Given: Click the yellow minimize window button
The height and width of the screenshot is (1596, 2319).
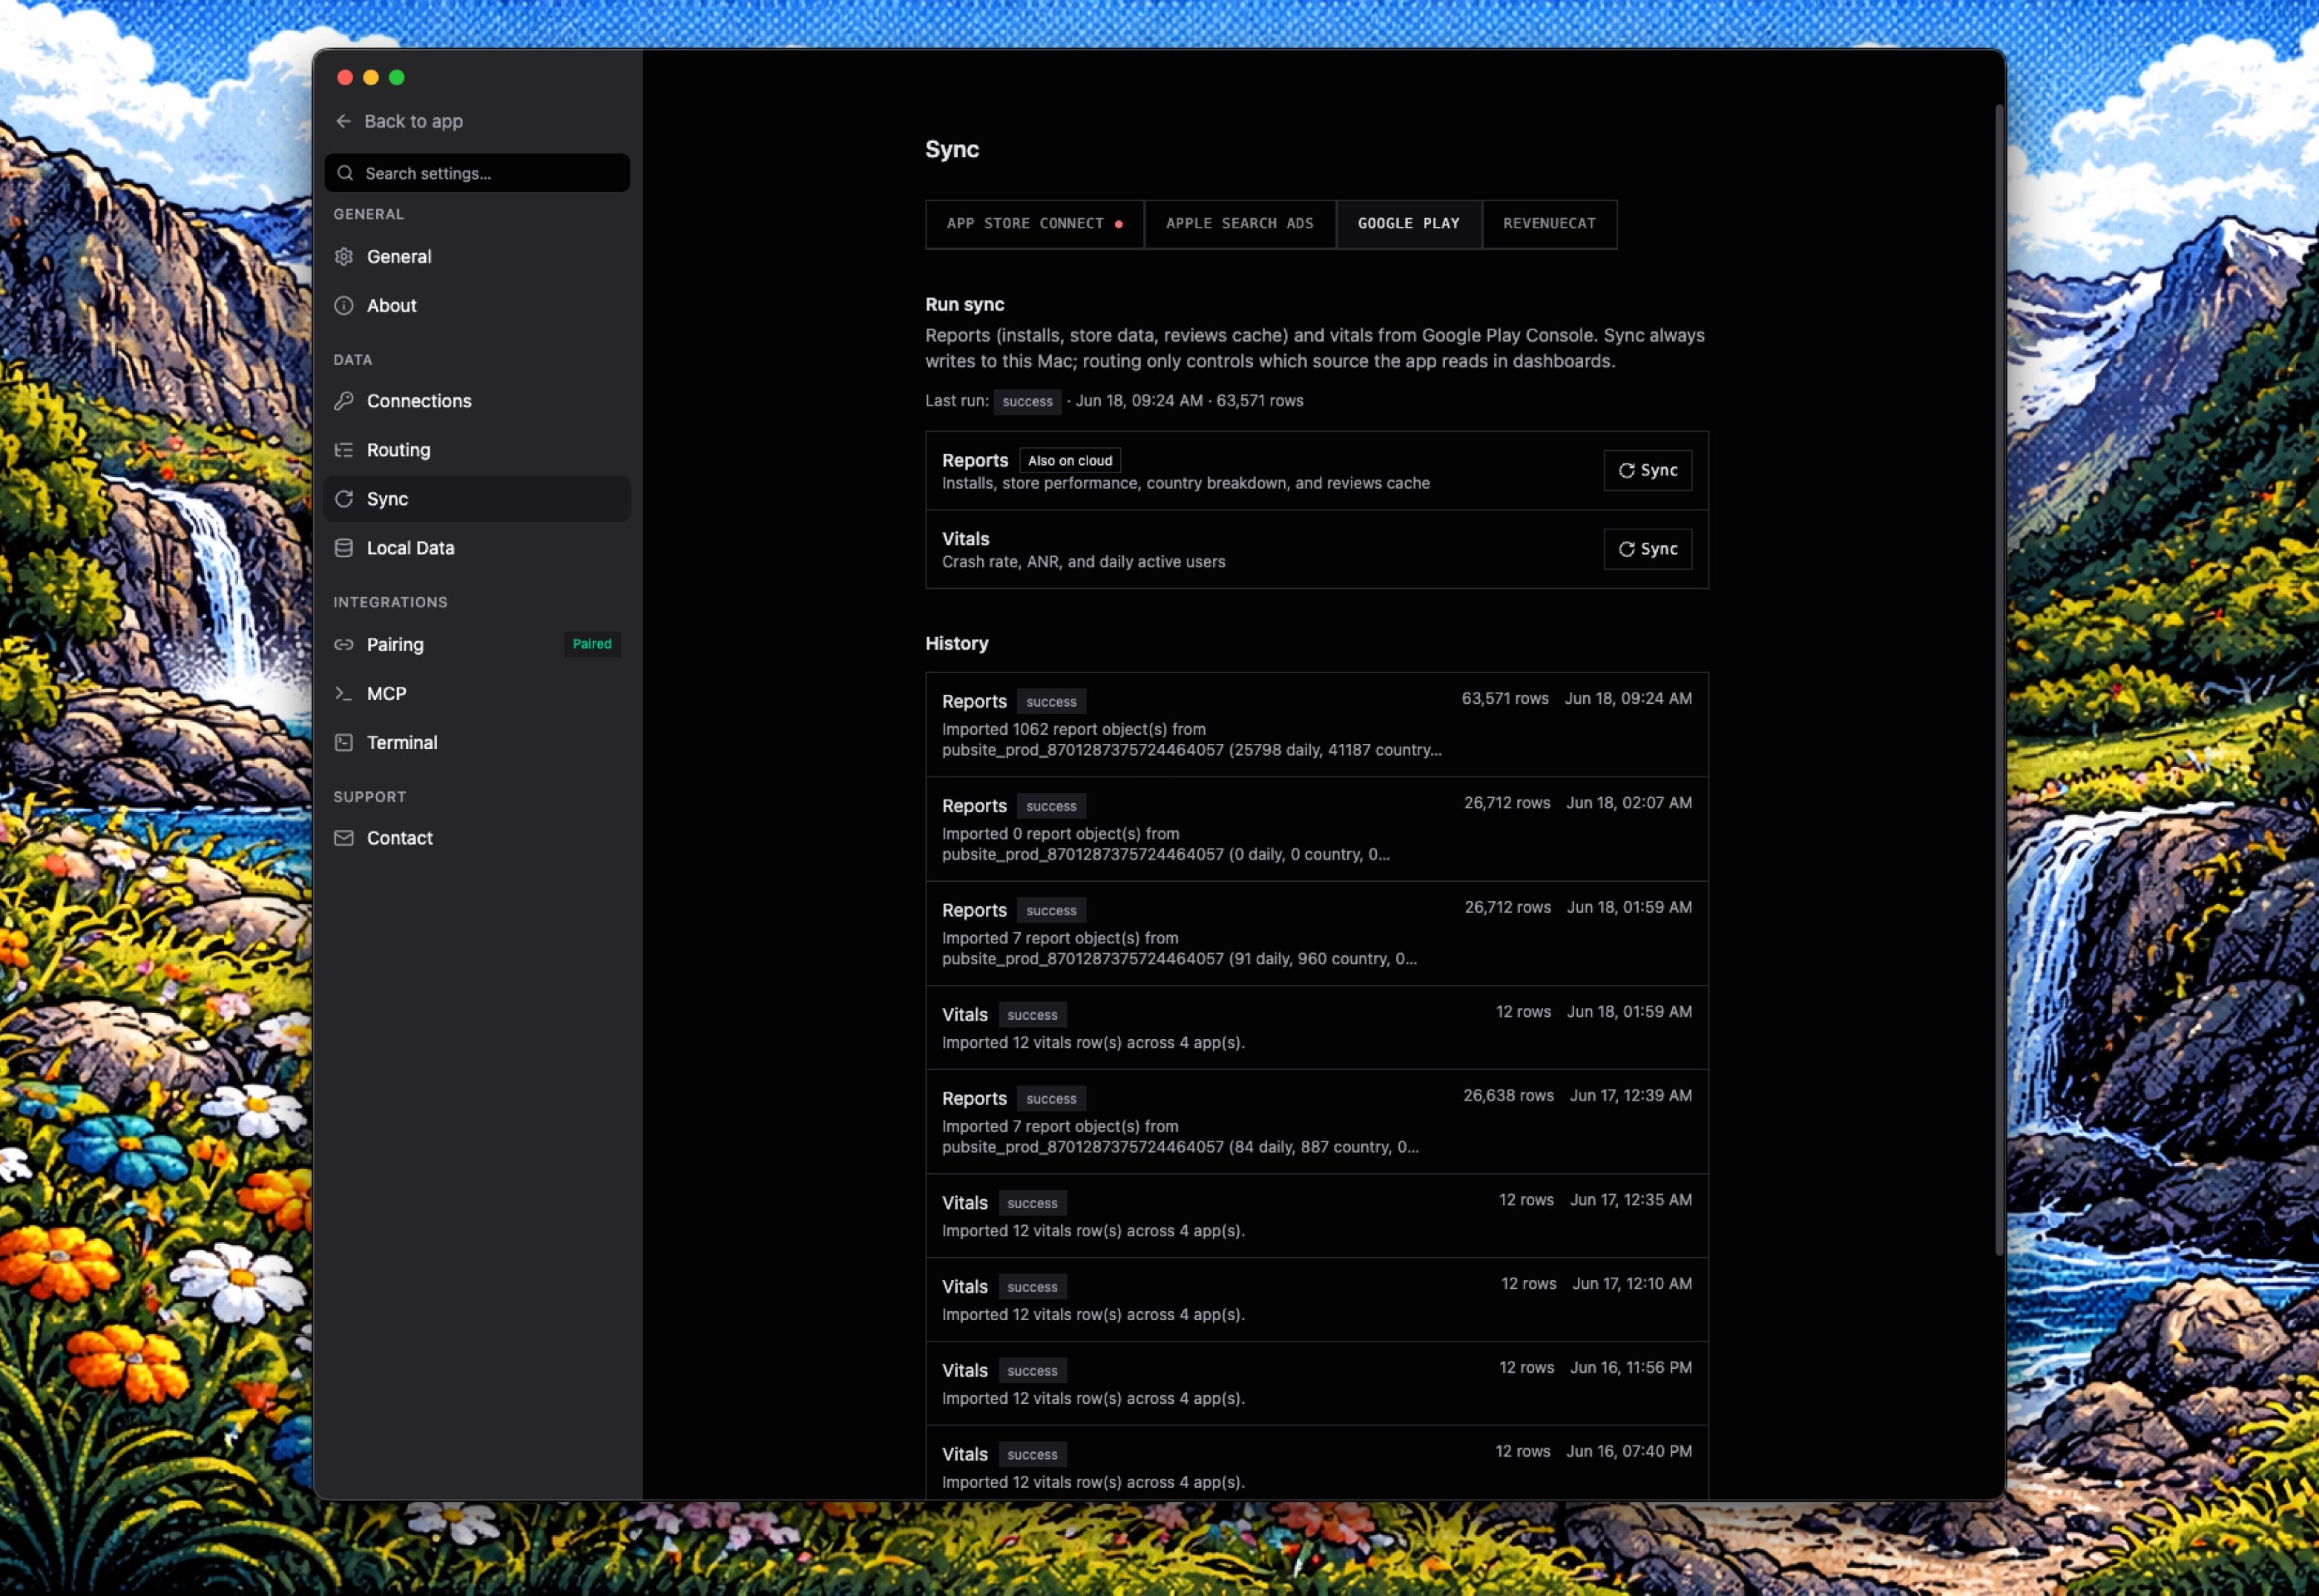Looking at the screenshot, I should [x=371, y=77].
